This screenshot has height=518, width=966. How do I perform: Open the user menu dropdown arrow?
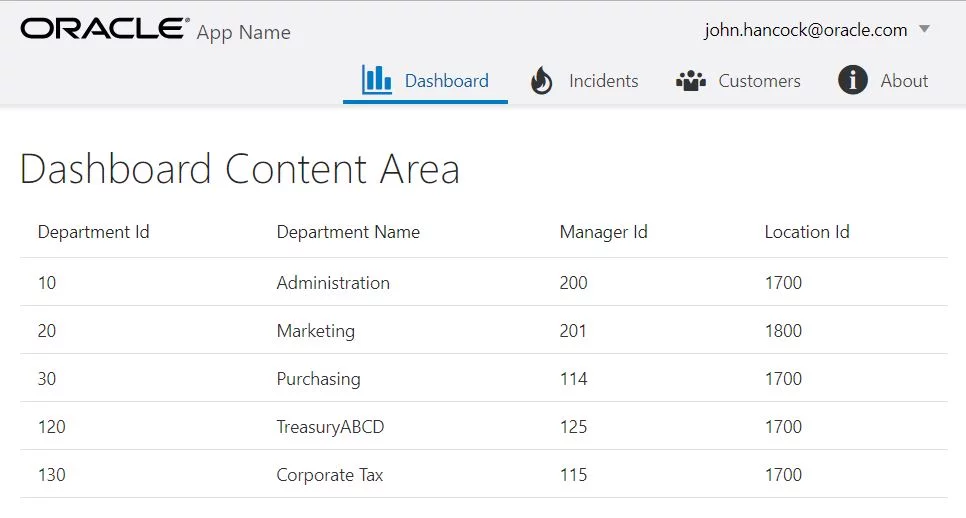click(924, 29)
